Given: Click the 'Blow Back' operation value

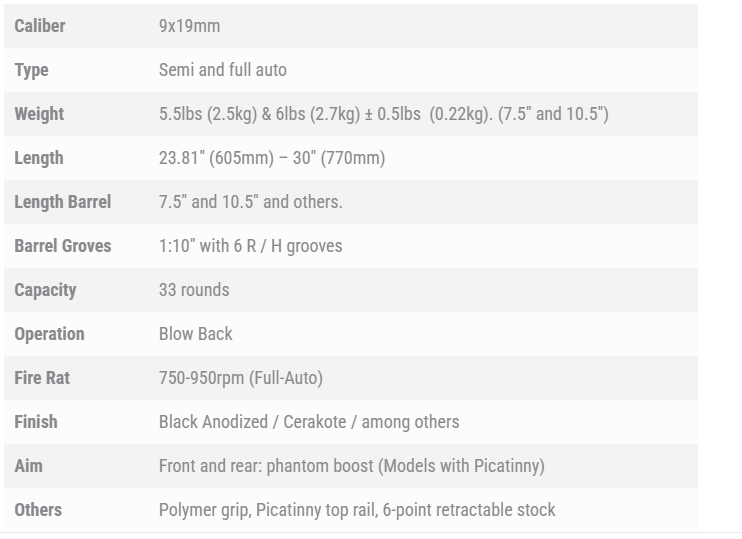Looking at the screenshot, I should (195, 334).
